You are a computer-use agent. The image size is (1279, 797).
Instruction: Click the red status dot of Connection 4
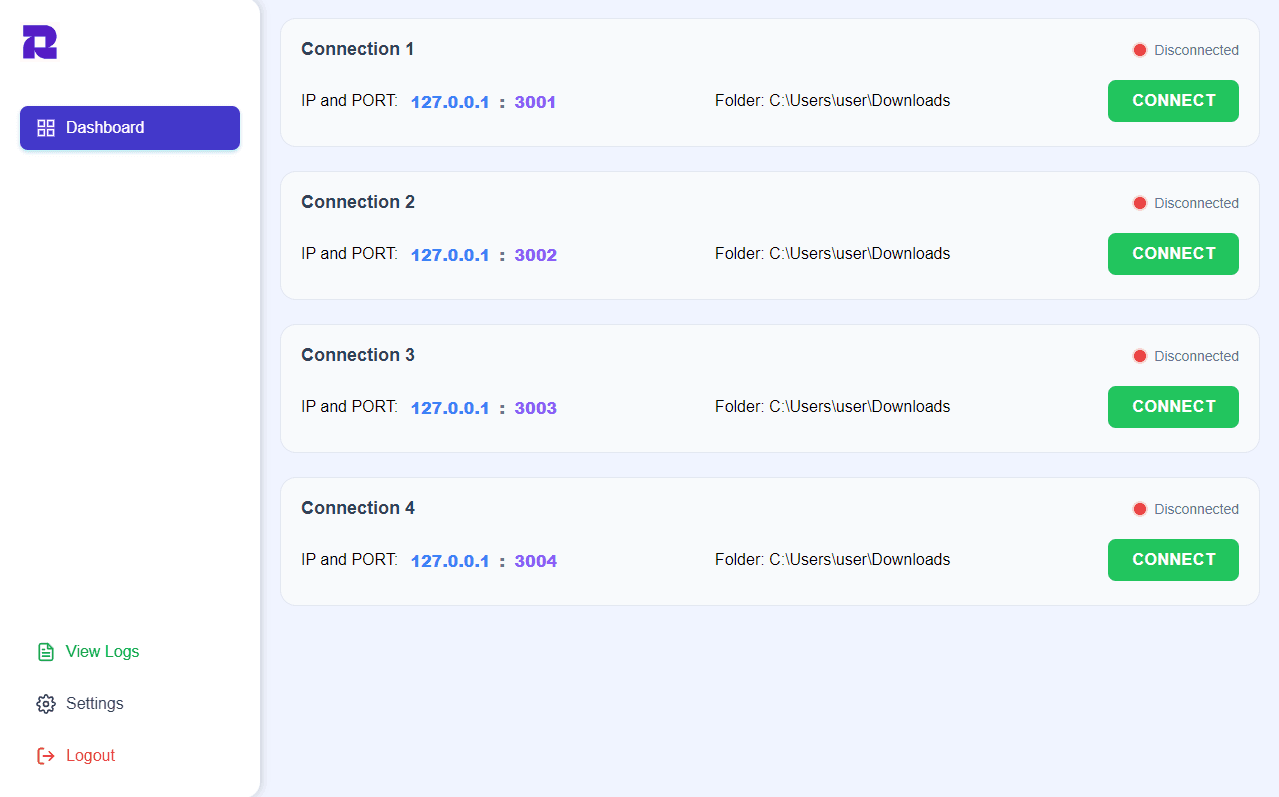1140,509
